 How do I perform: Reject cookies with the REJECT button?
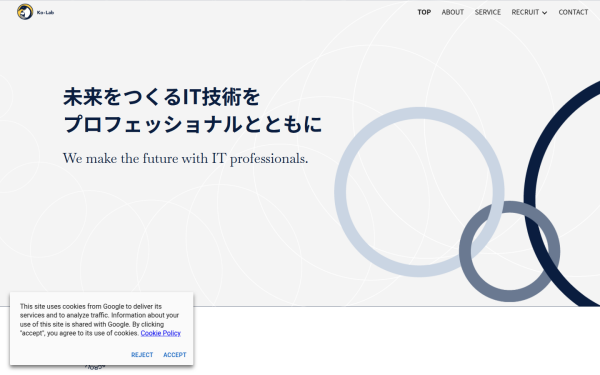coord(142,355)
